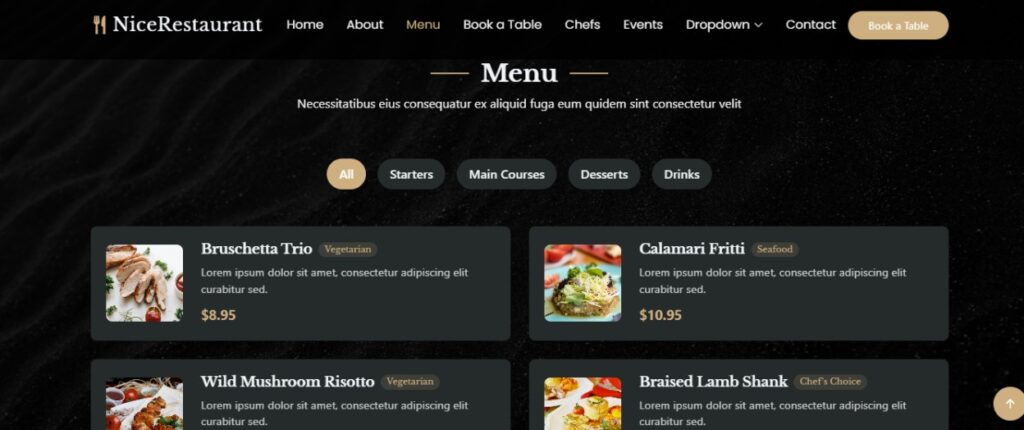The image size is (1024, 430).
Task: Open the Bruschetta Trio dish thumbnail
Action: point(144,283)
